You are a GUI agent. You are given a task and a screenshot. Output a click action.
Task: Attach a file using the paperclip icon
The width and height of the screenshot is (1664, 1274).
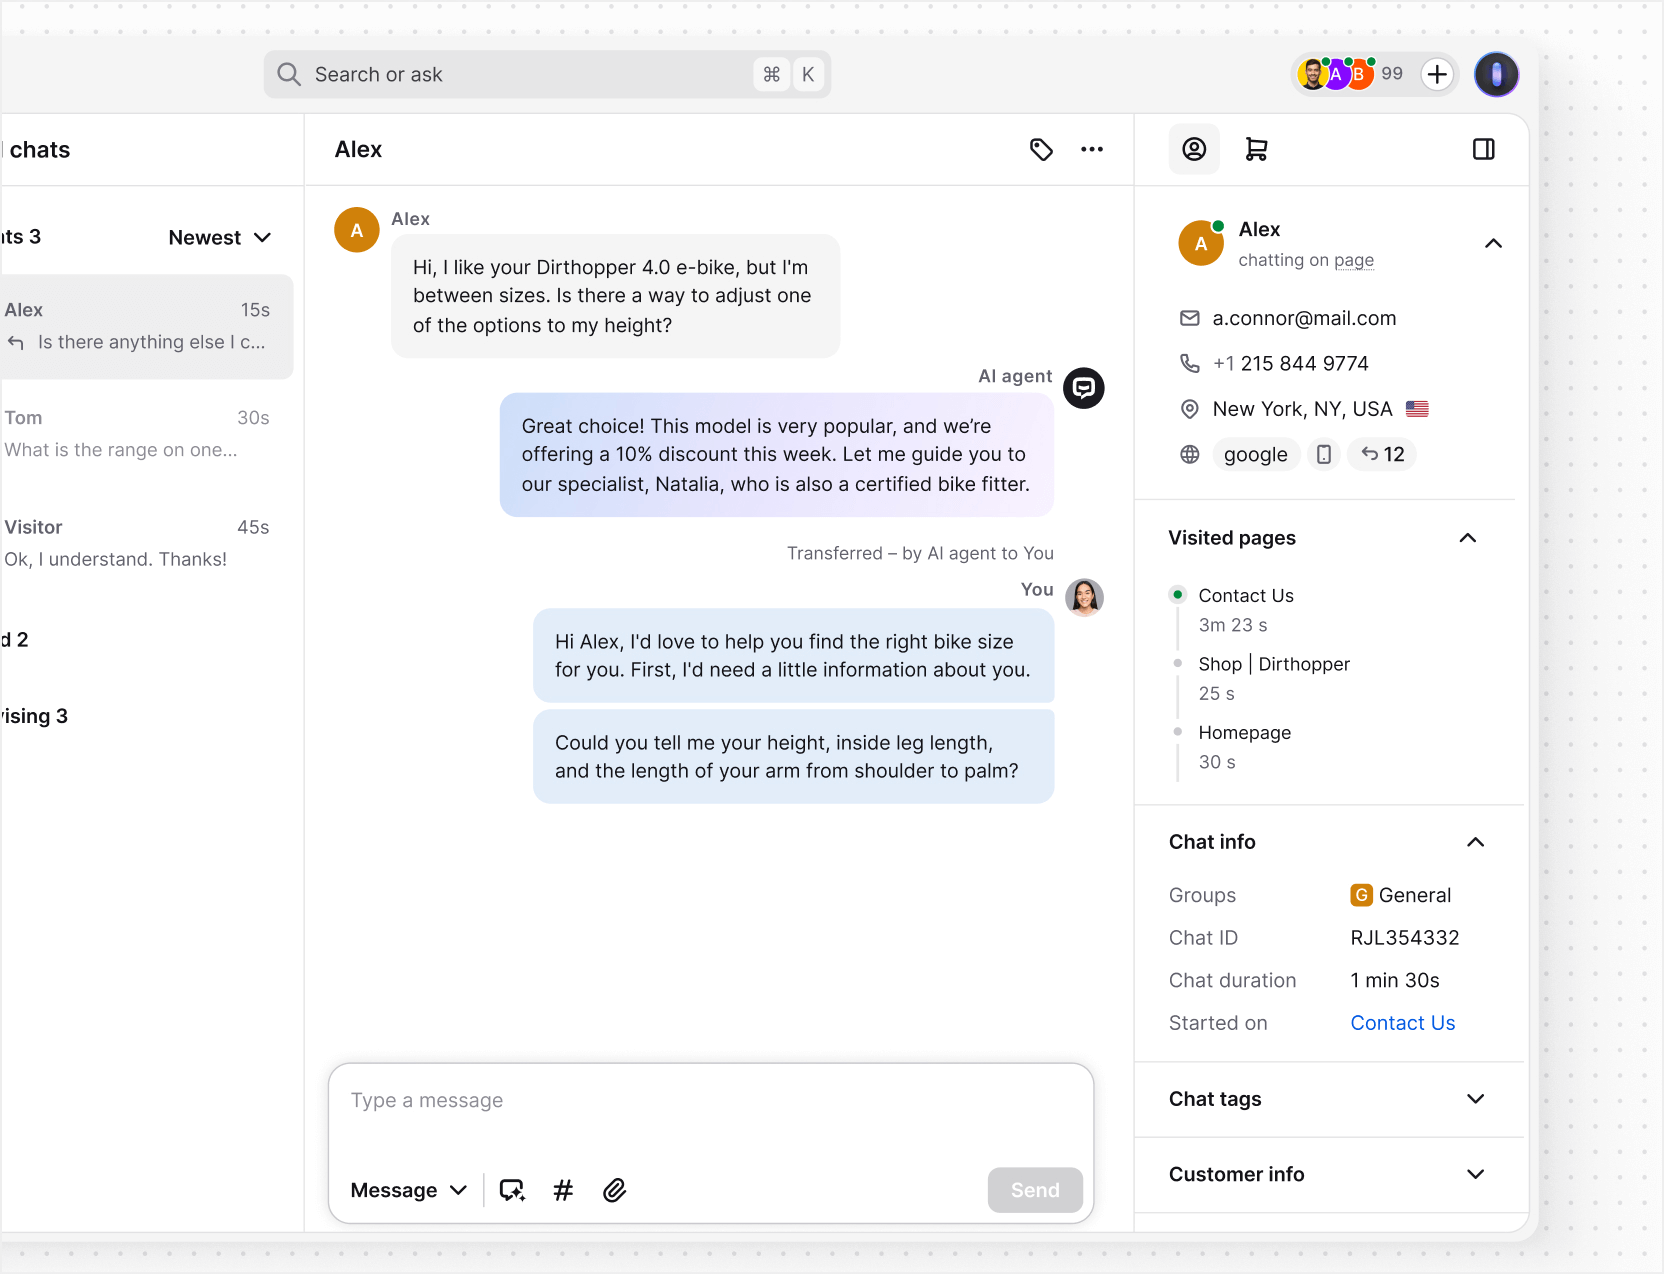pyautogui.click(x=614, y=1190)
